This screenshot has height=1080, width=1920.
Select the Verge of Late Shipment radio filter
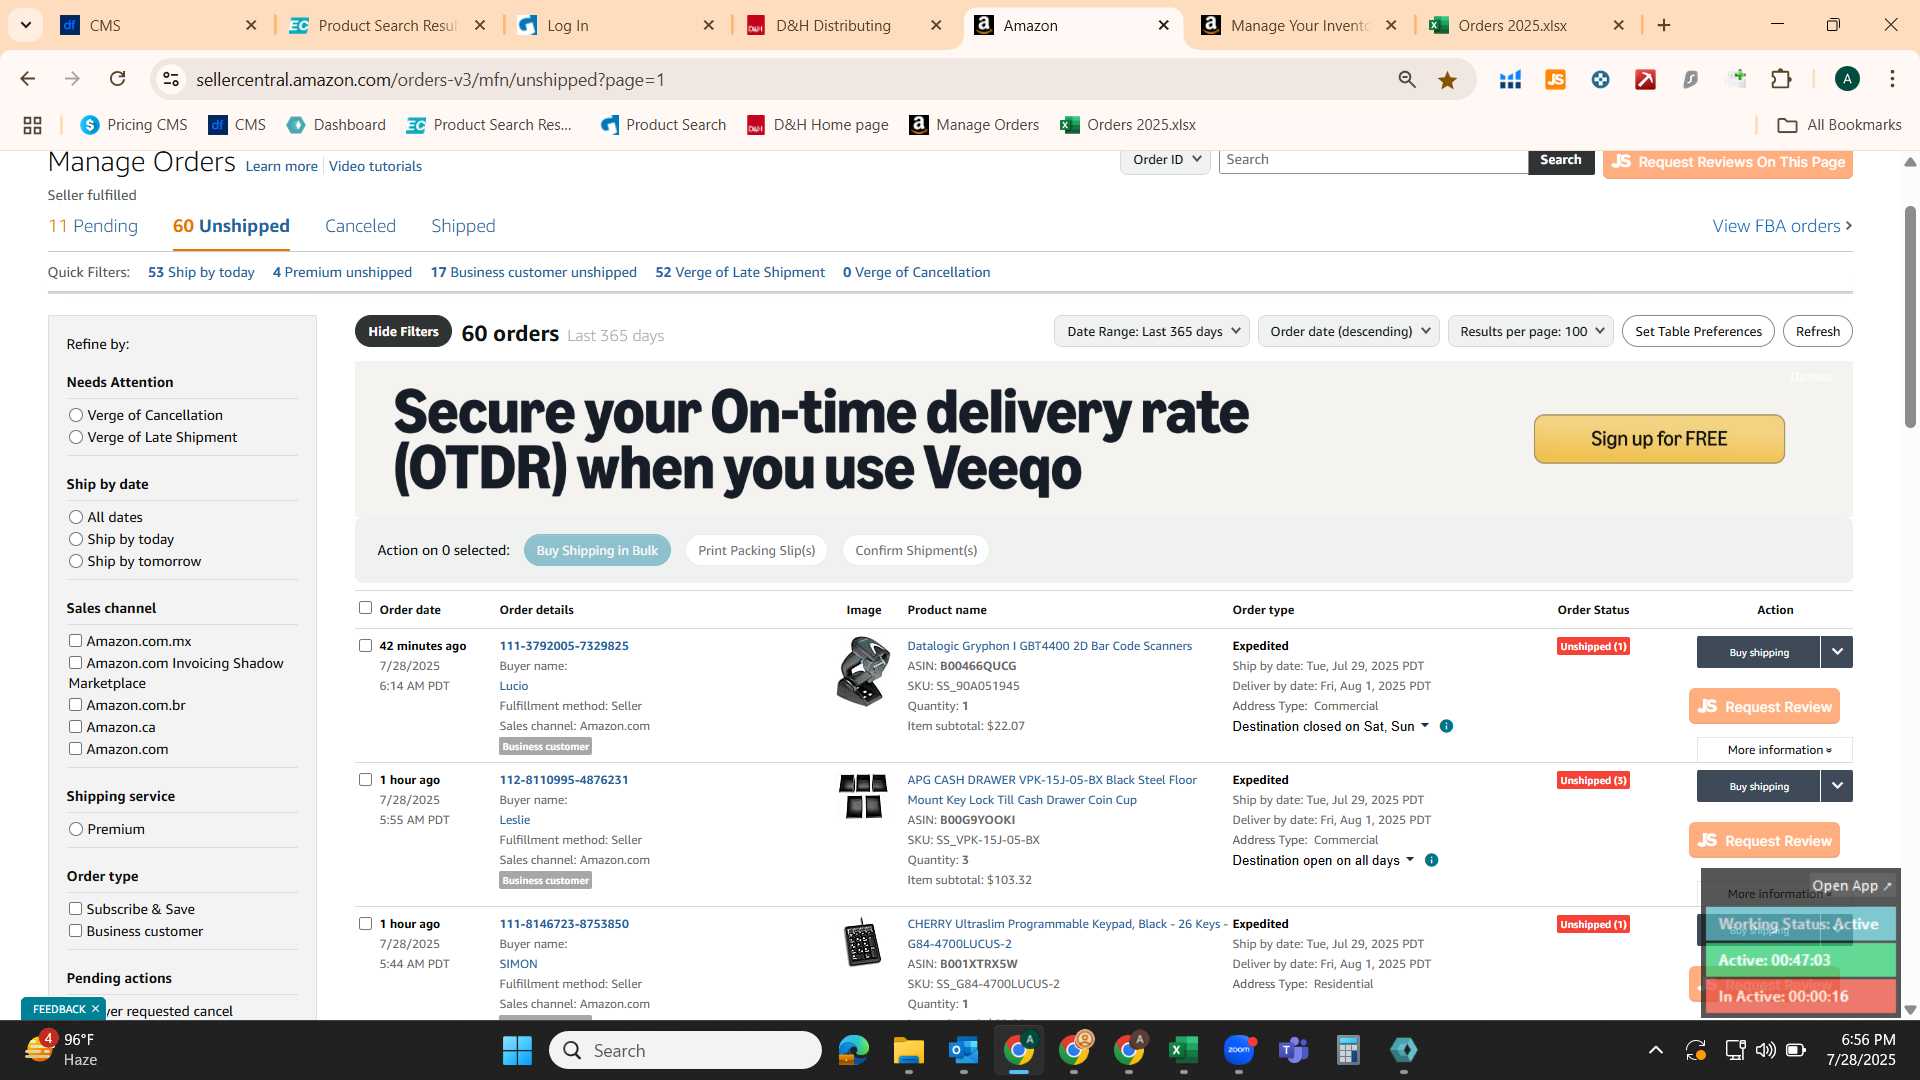pos(76,437)
